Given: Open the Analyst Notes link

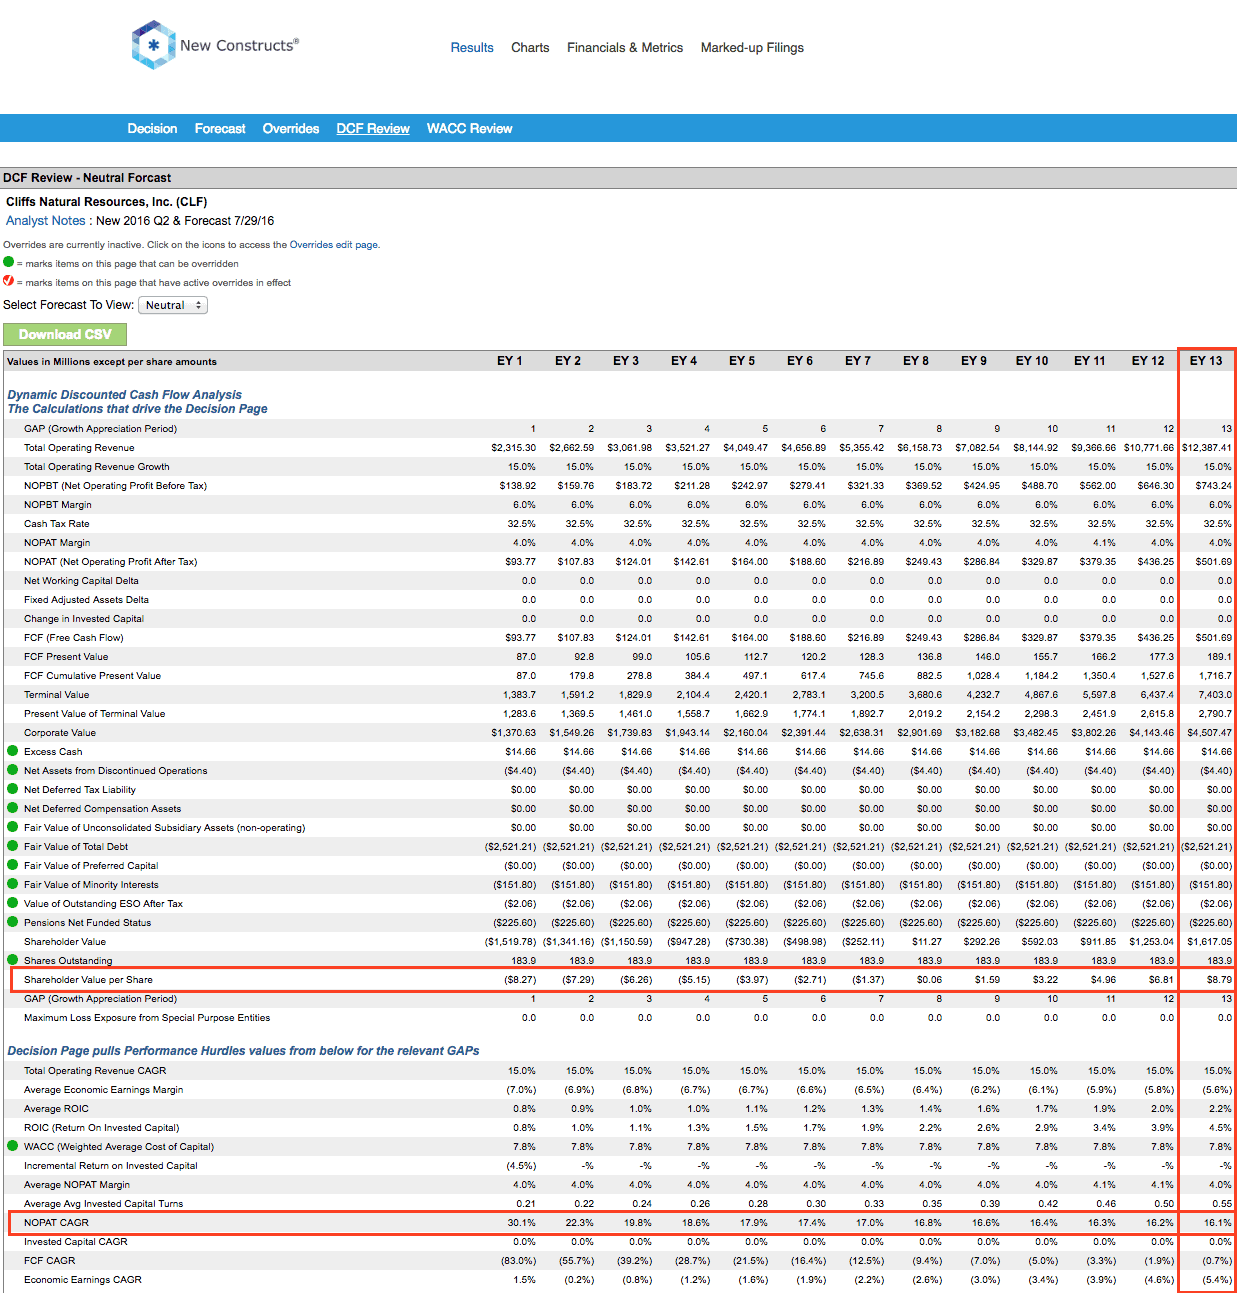Looking at the screenshot, I should coord(45,220).
